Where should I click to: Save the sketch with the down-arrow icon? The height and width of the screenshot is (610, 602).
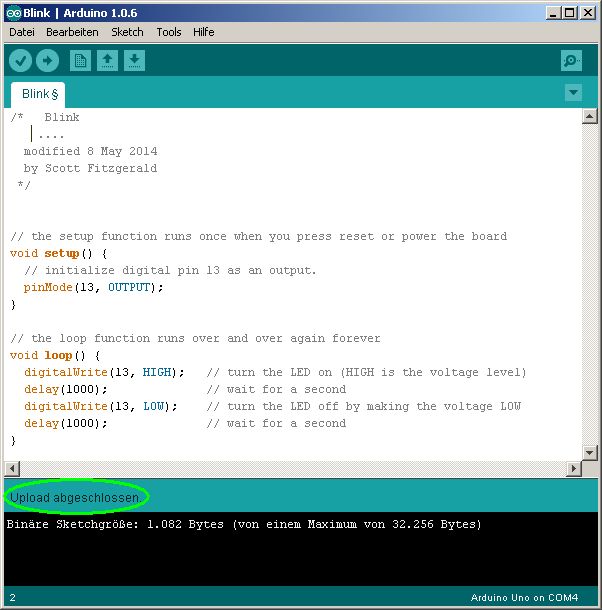pos(134,60)
